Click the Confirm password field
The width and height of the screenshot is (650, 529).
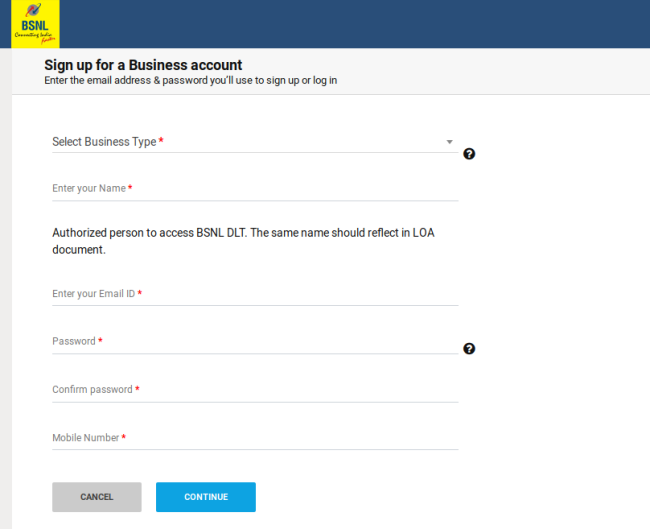point(255,389)
